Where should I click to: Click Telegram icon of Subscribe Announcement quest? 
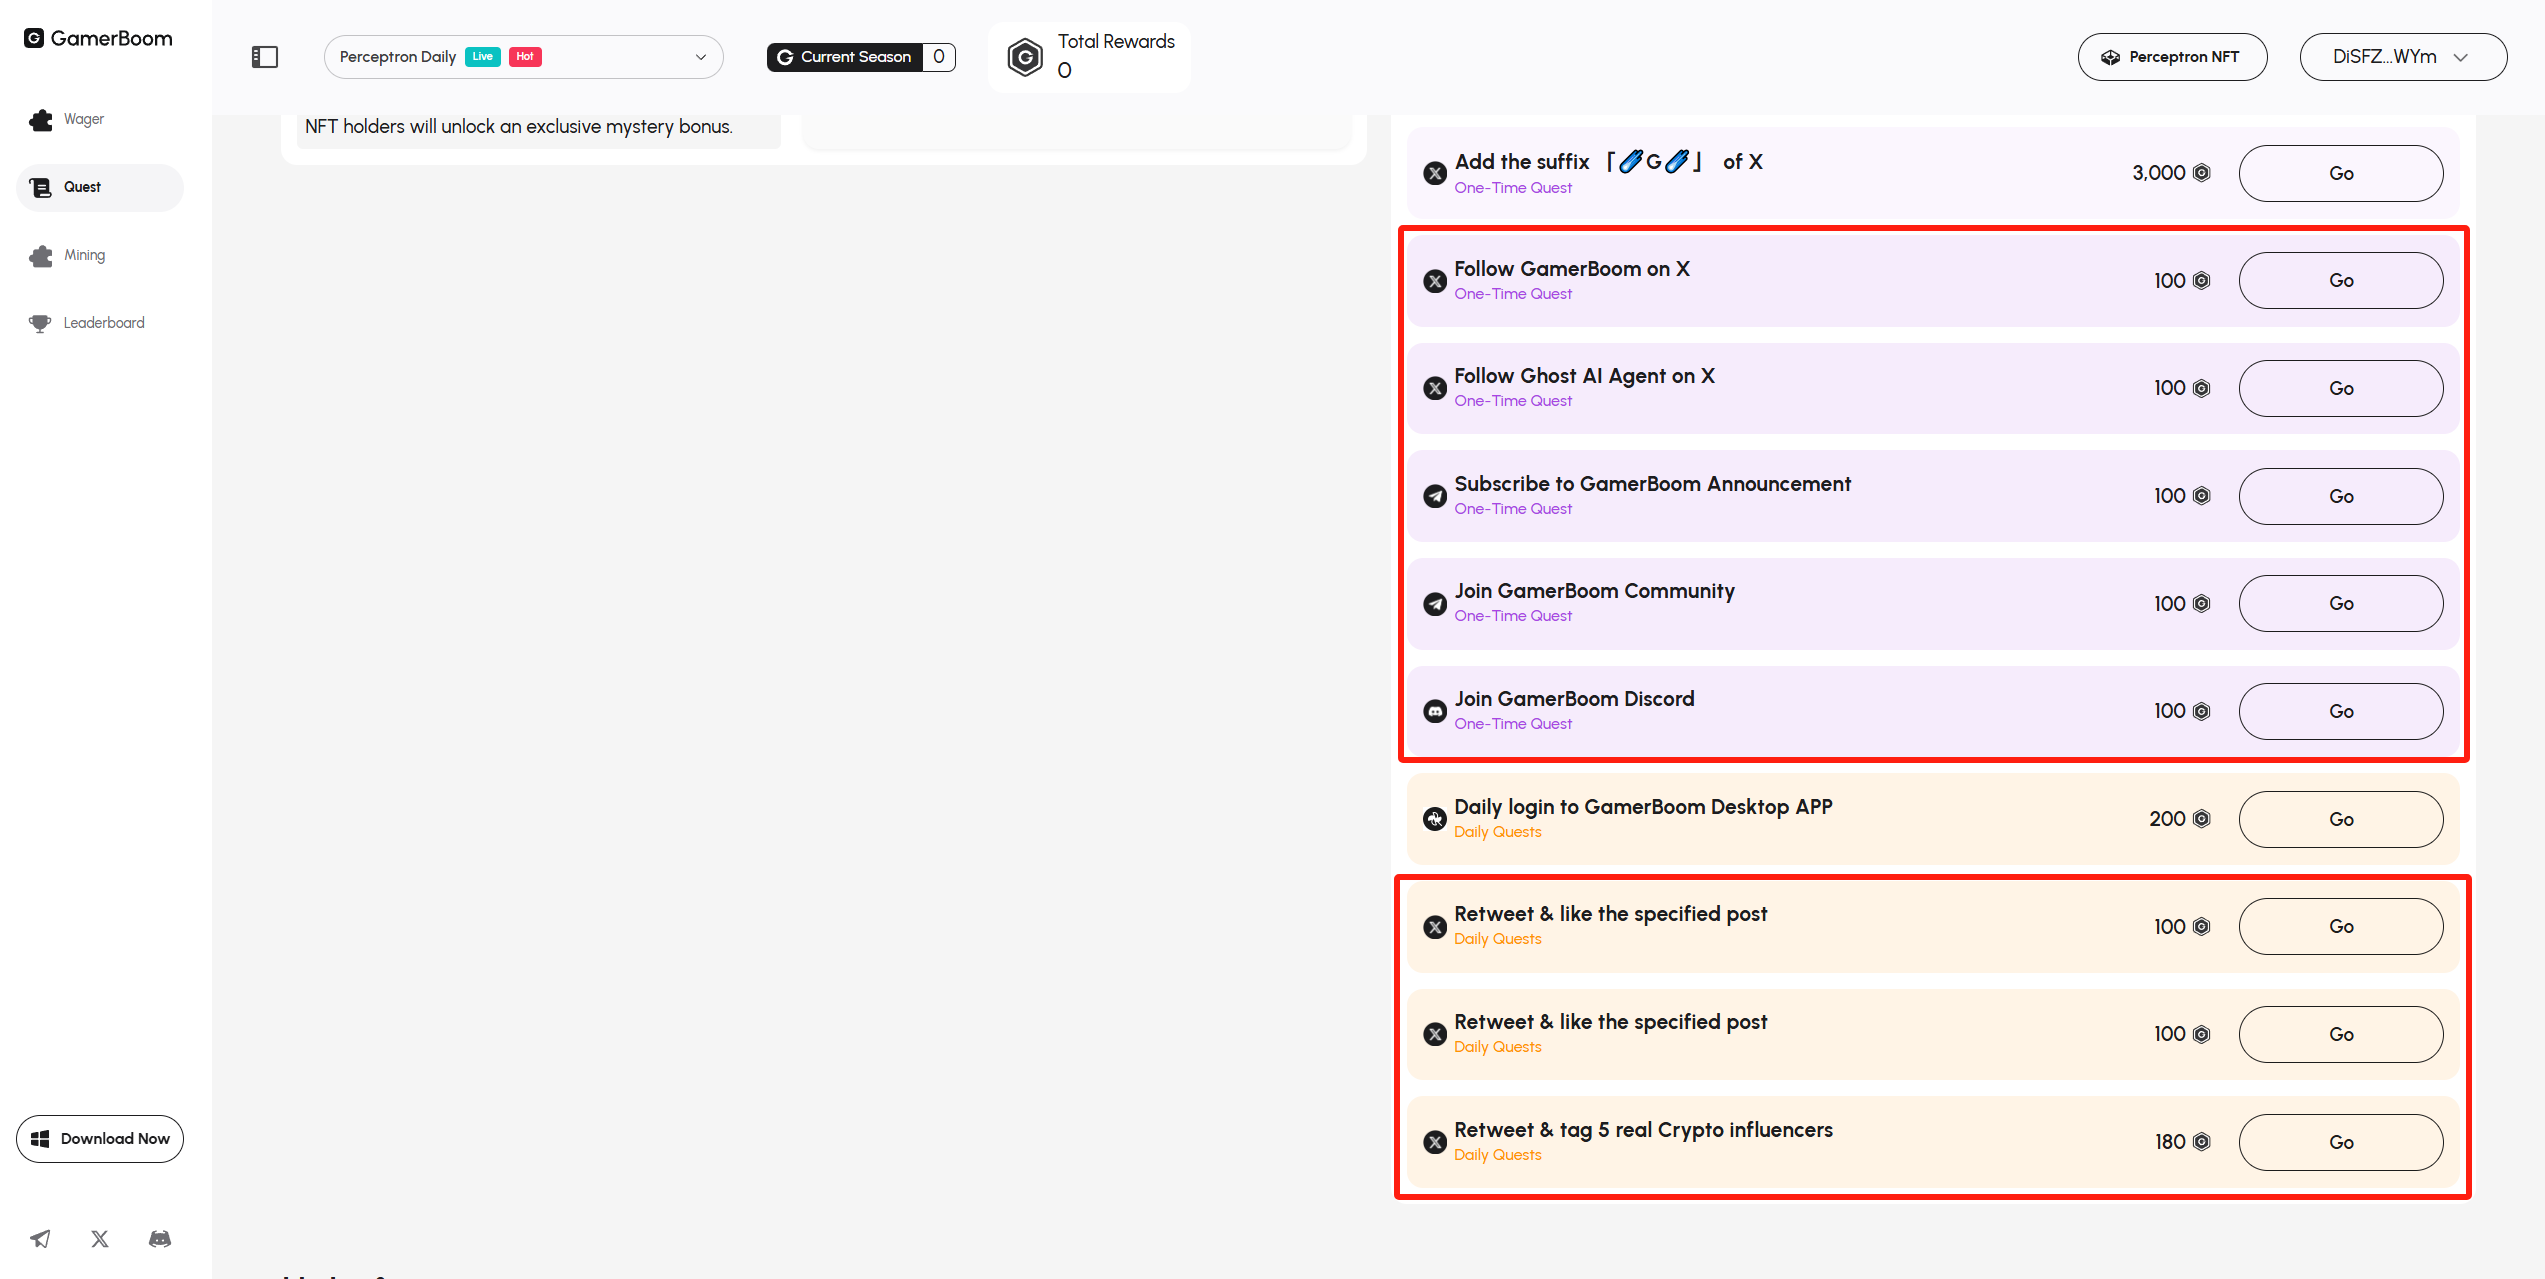pos(1435,496)
